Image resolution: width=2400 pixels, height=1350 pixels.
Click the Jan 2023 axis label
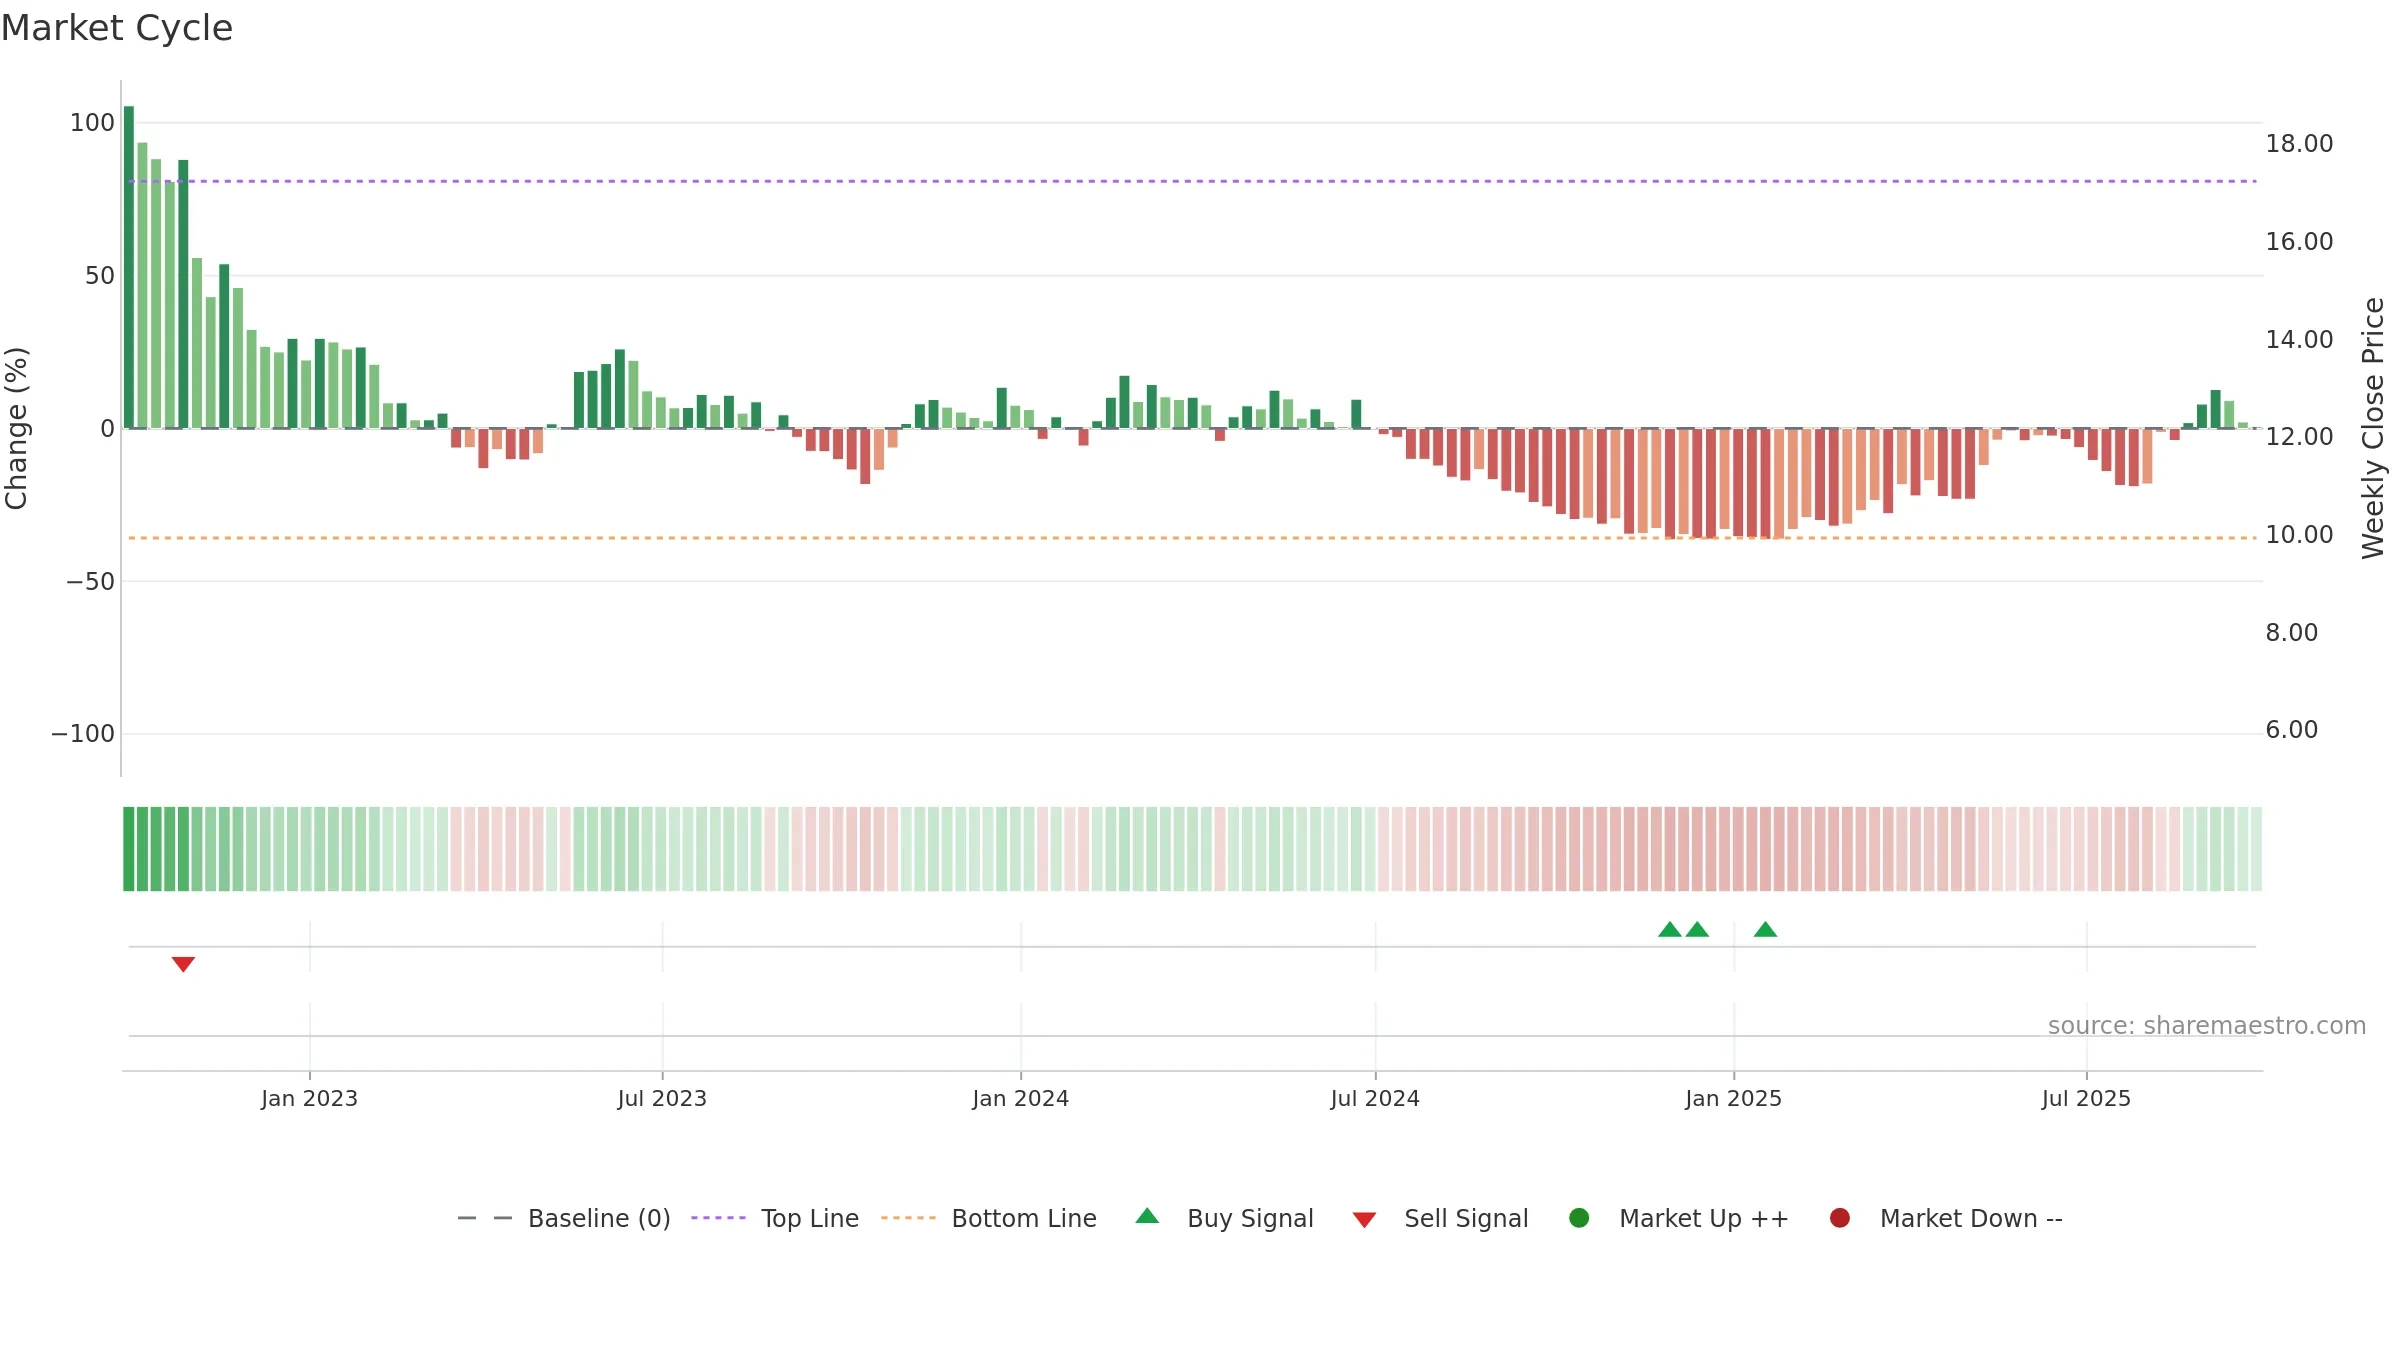pos(309,1099)
